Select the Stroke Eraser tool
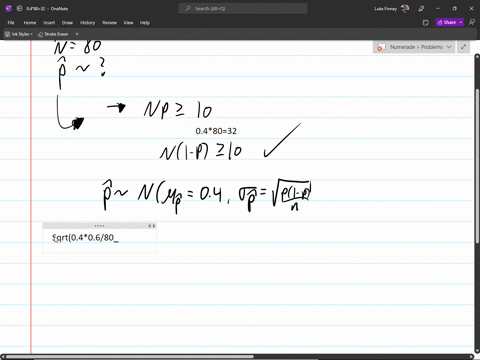This screenshot has width=480, height=360. (x=53, y=34)
